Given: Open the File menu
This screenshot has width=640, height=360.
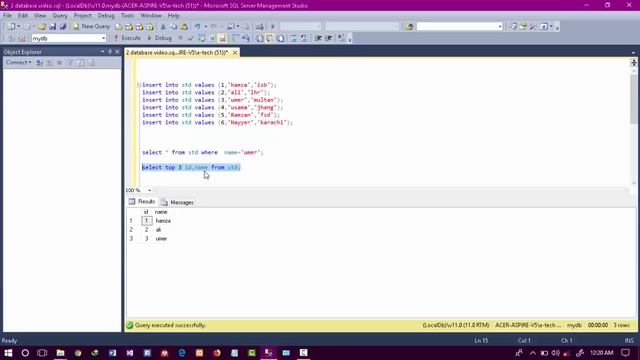Looking at the screenshot, I should click(x=7, y=16).
